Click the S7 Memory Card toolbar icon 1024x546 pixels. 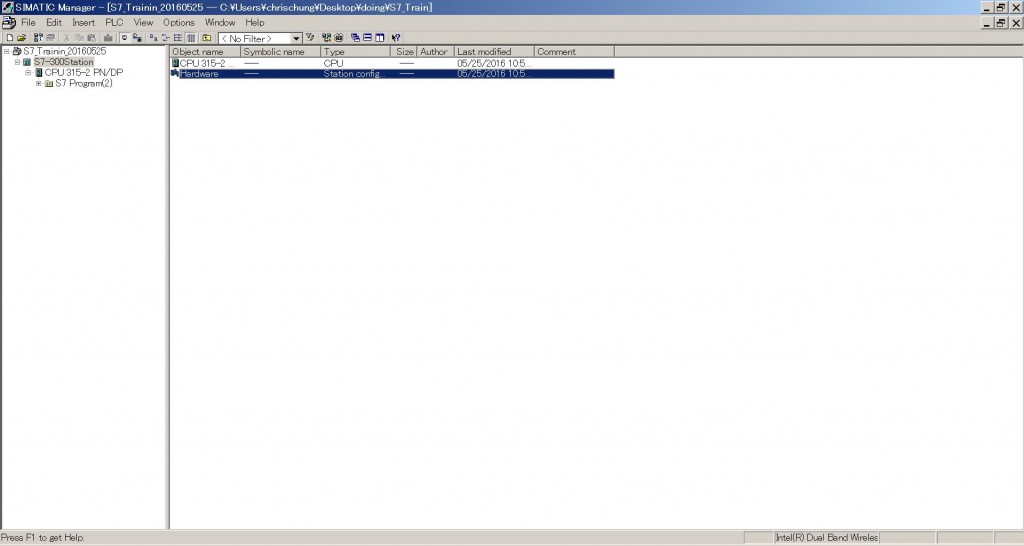(x=50, y=38)
